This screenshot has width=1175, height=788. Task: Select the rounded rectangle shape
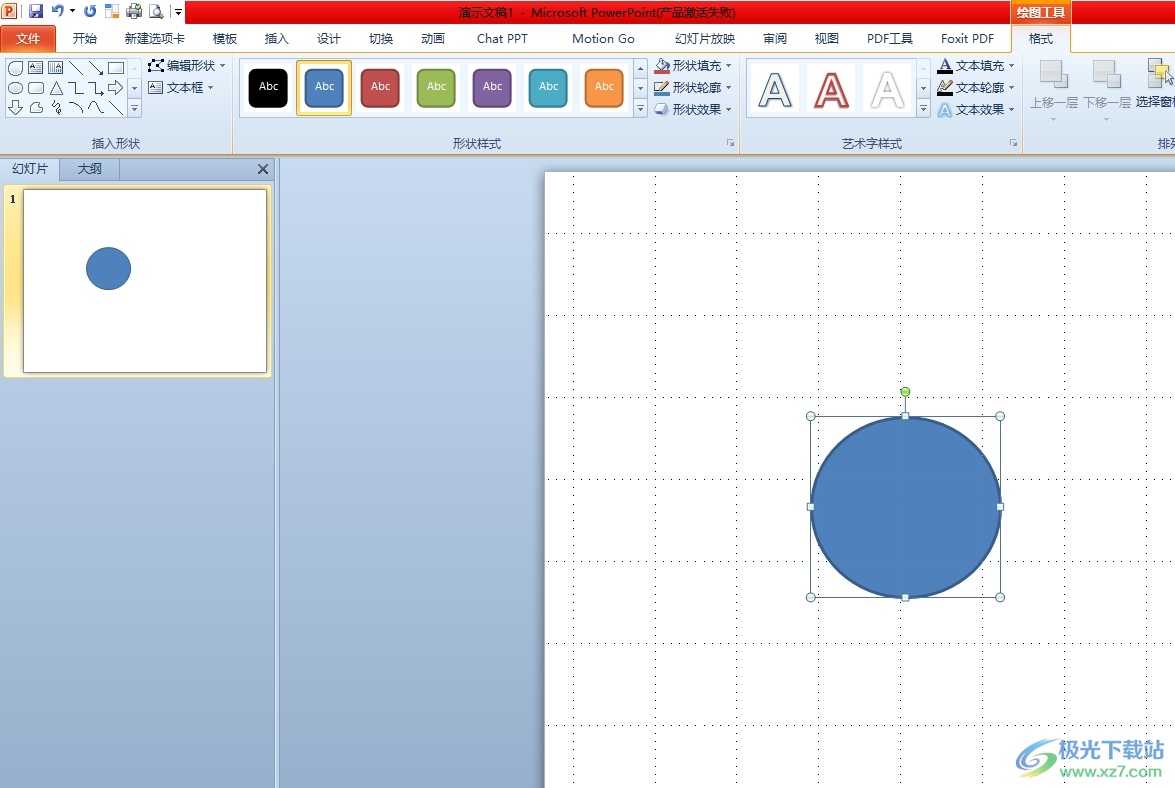(35, 88)
